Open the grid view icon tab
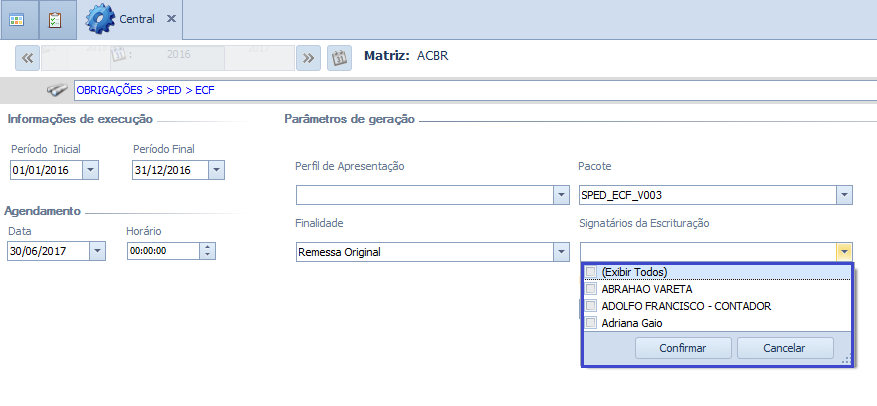 pyautogui.click(x=17, y=19)
